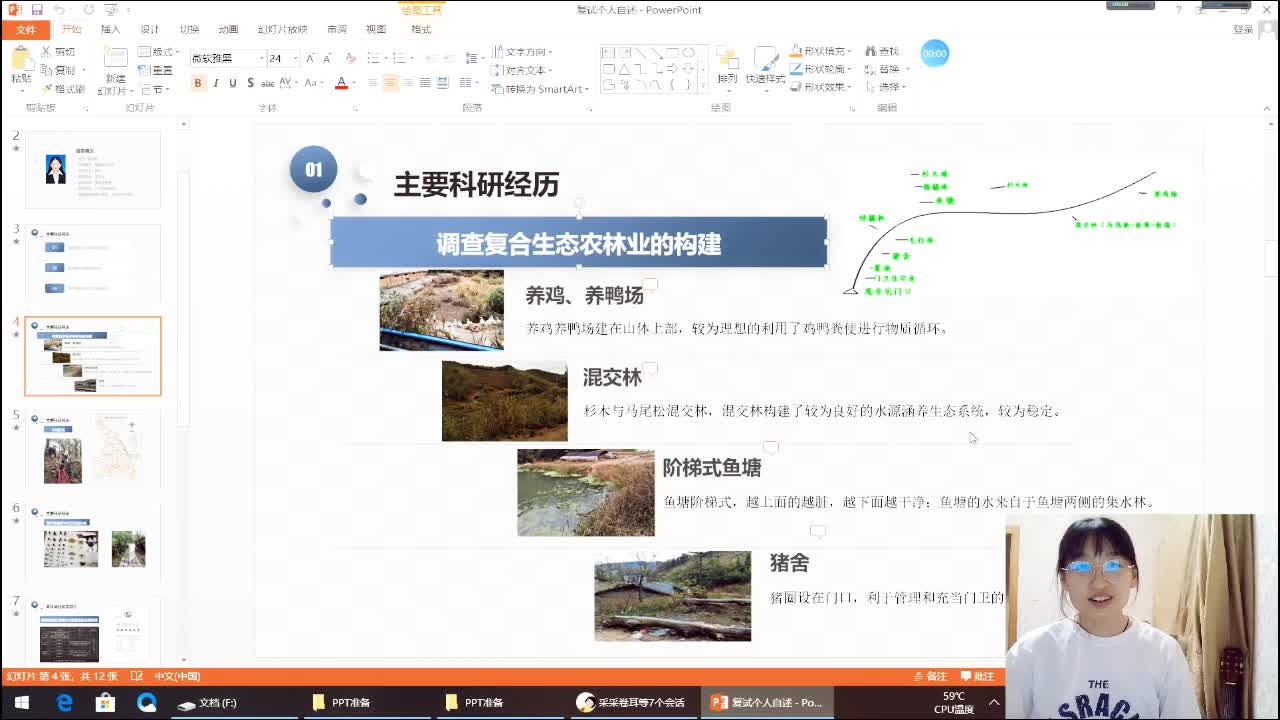Open the Shape Fill (形状填充) tool
The width and height of the screenshot is (1280, 720).
820,52
